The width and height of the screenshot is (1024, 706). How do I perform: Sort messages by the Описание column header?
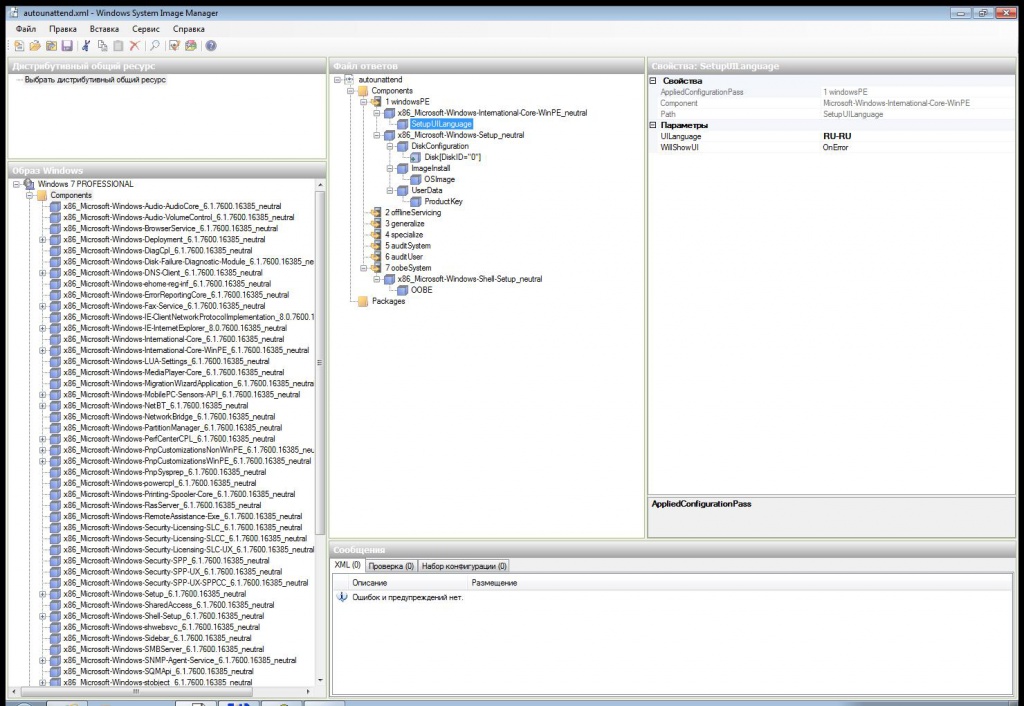point(370,583)
